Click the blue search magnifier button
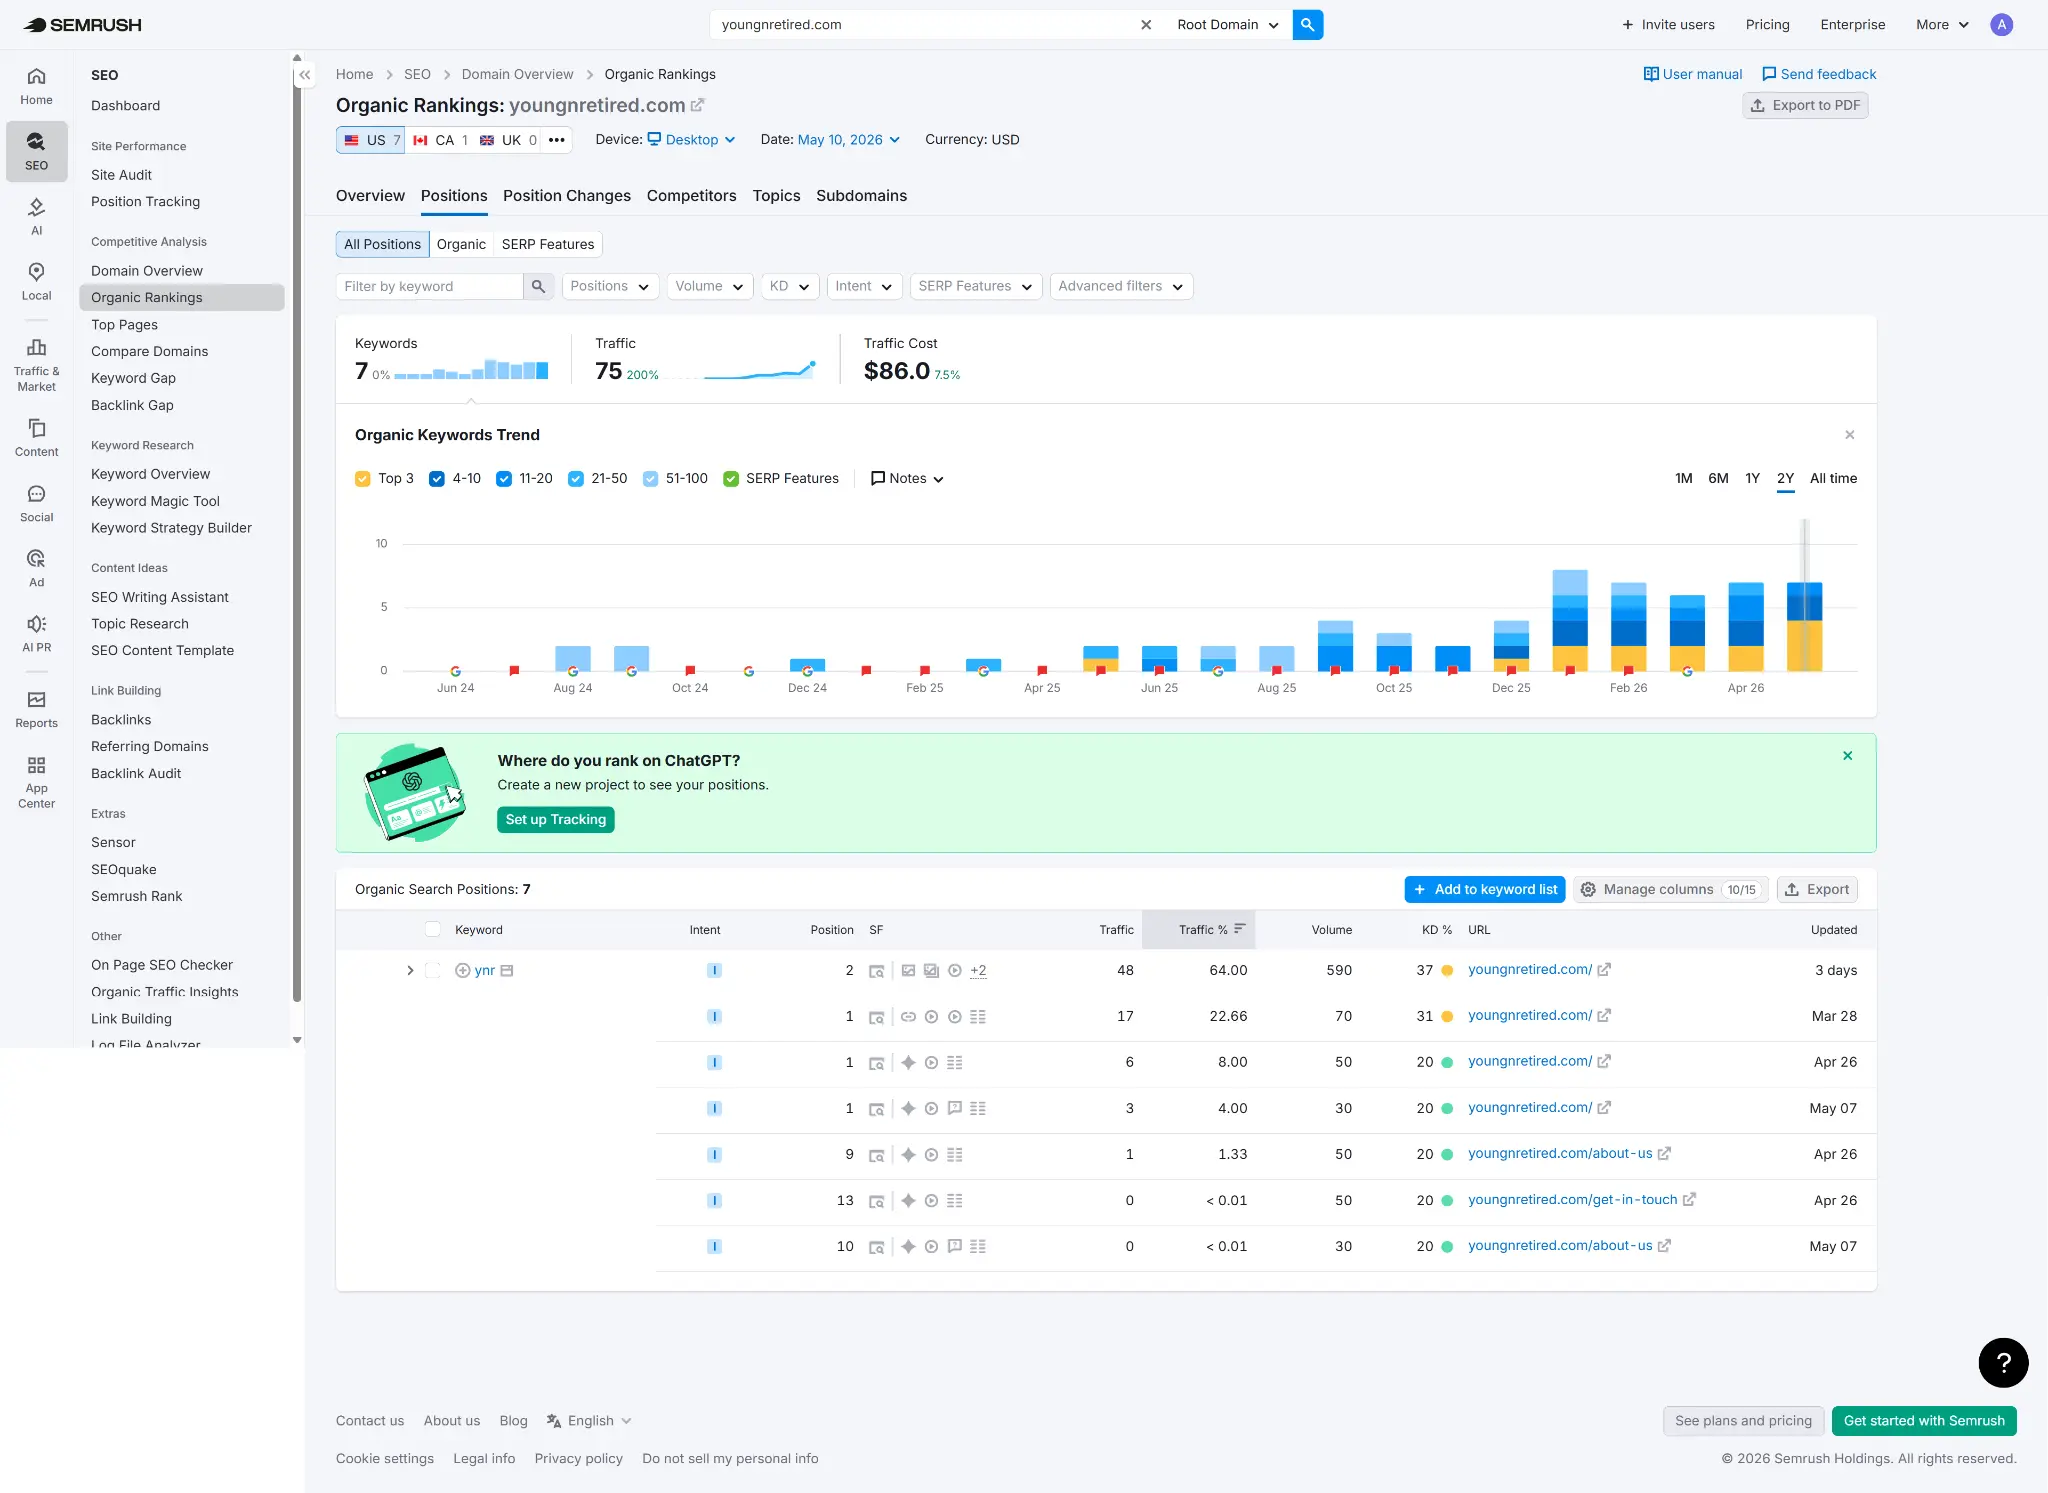 1307,25
